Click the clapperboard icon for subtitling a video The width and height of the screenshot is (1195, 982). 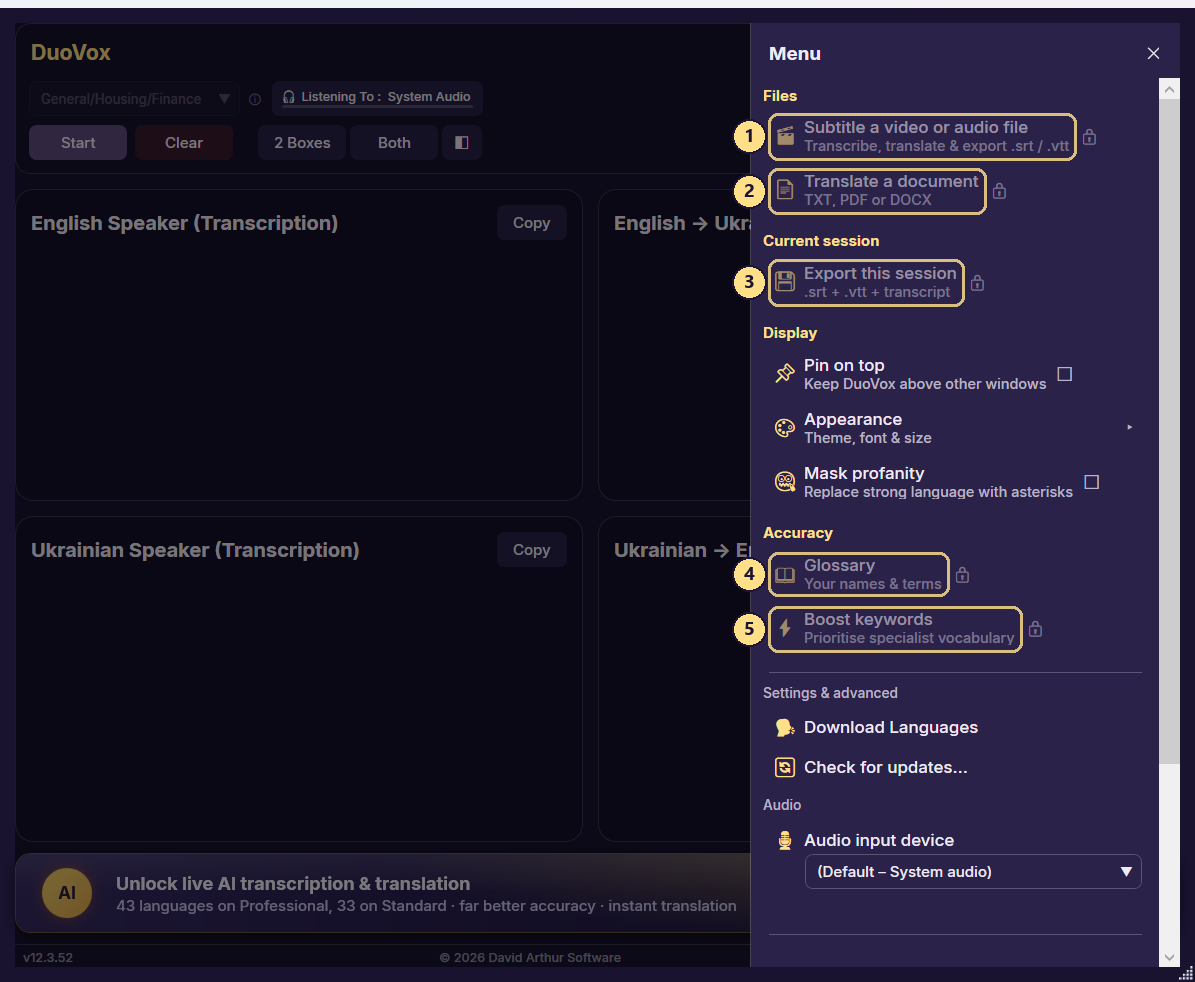pyautogui.click(x=785, y=137)
